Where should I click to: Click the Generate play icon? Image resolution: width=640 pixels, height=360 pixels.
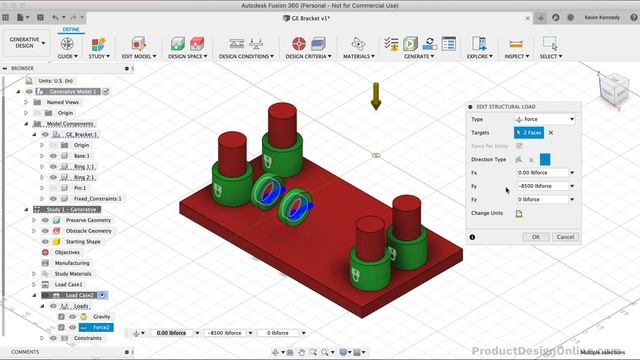click(x=410, y=44)
